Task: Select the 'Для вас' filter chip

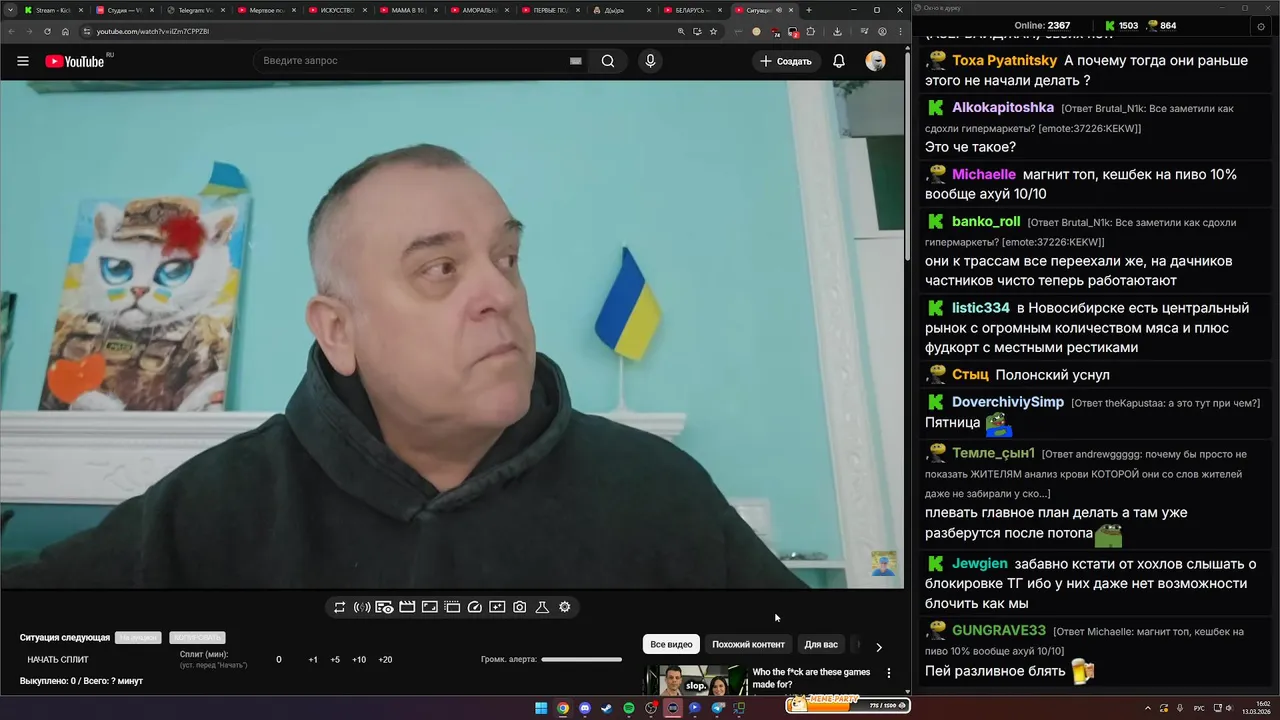Action: click(821, 644)
